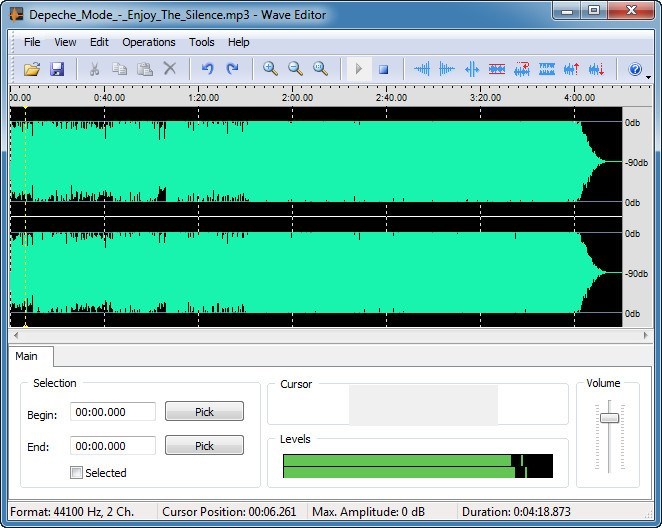Amplify volume up waveform icon

tap(572, 69)
